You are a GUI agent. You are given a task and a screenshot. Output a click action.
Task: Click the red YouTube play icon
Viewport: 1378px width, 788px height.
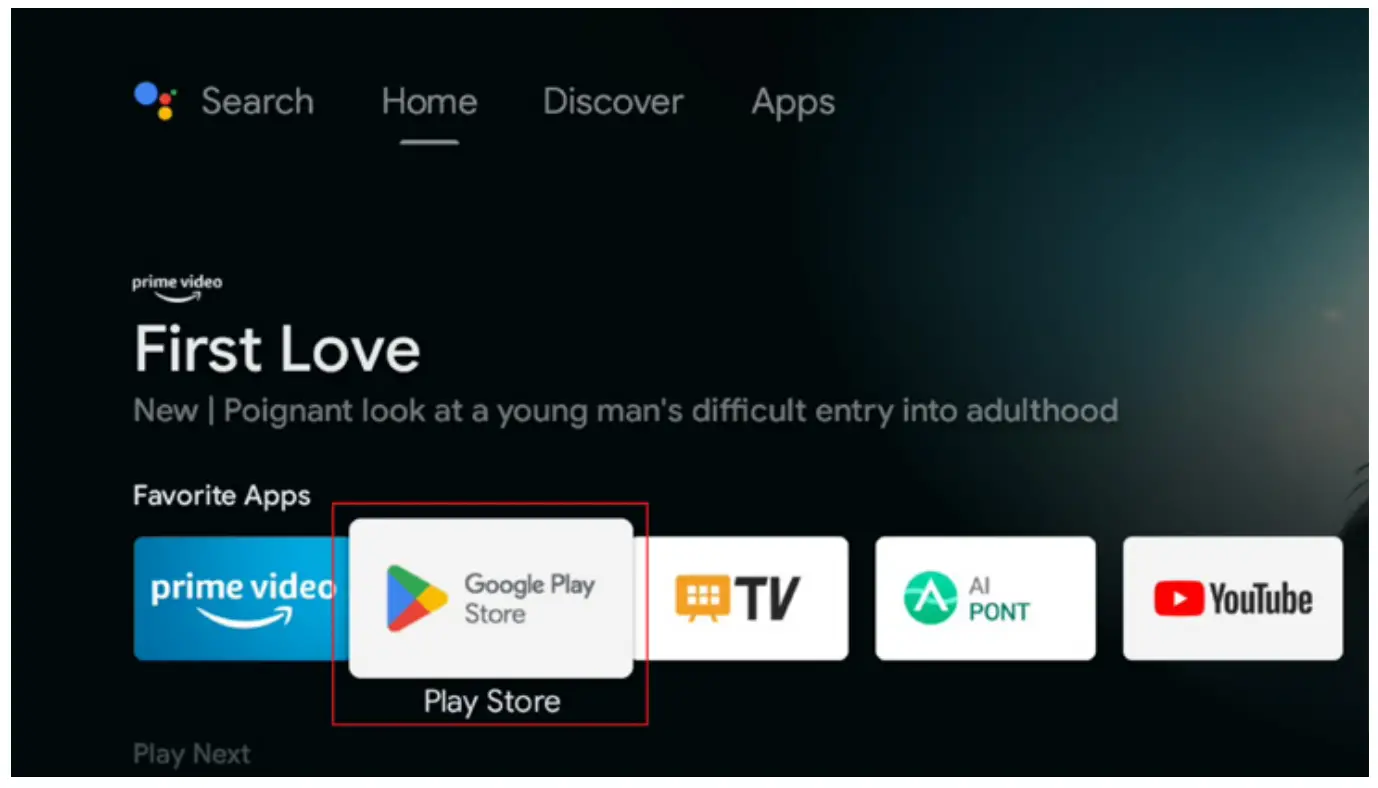pos(1178,600)
